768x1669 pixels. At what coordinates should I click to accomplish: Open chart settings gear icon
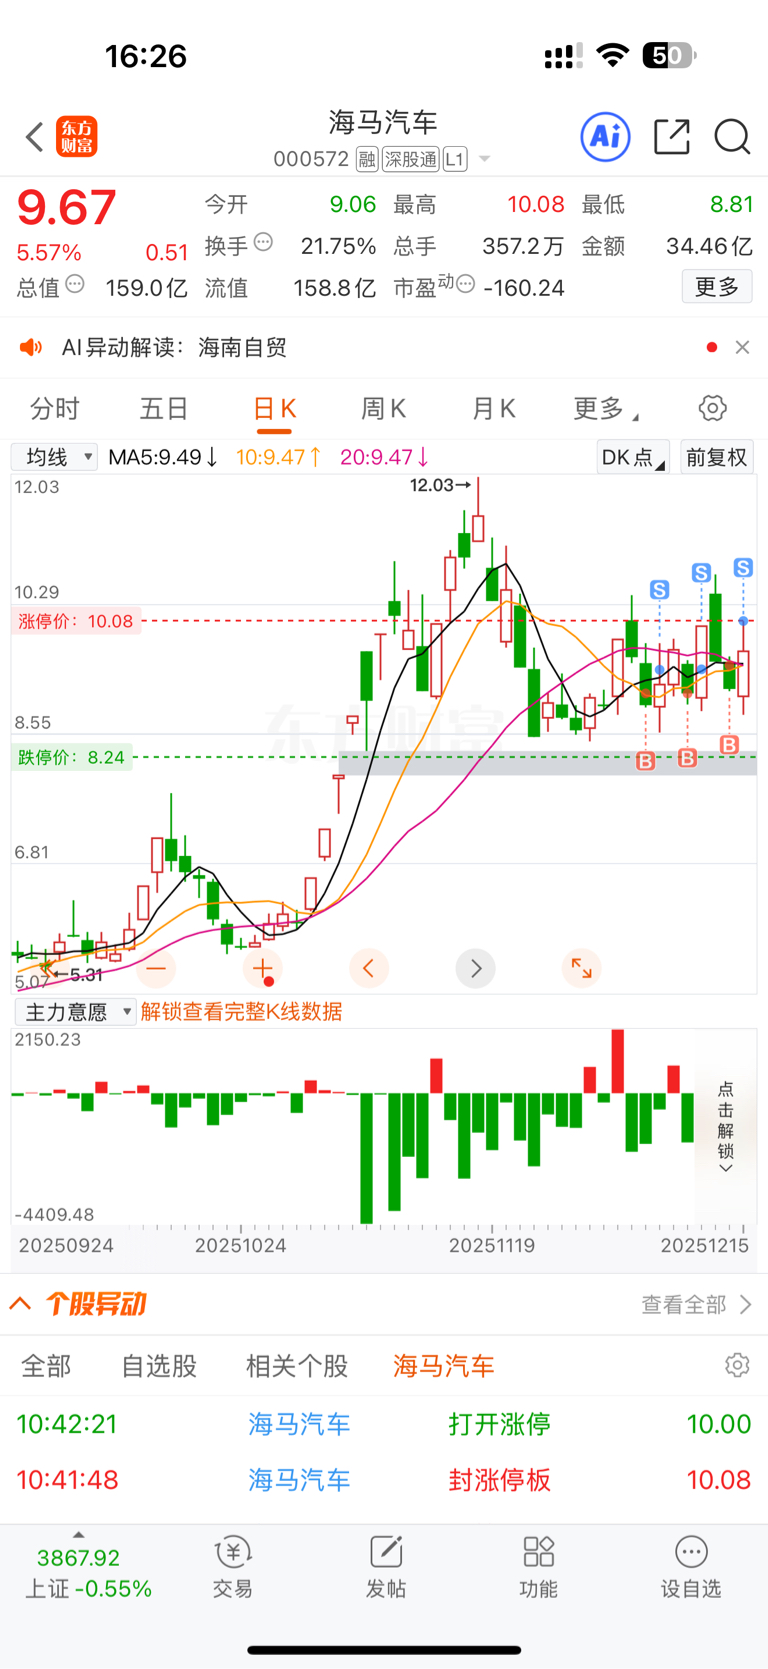point(713,408)
